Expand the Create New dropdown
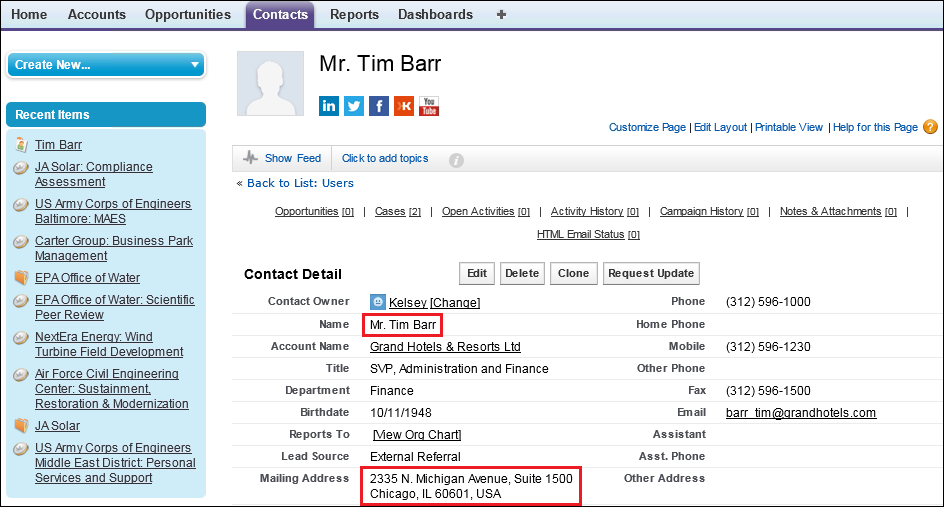This screenshot has width=944, height=507. pyautogui.click(x=106, y=64)
